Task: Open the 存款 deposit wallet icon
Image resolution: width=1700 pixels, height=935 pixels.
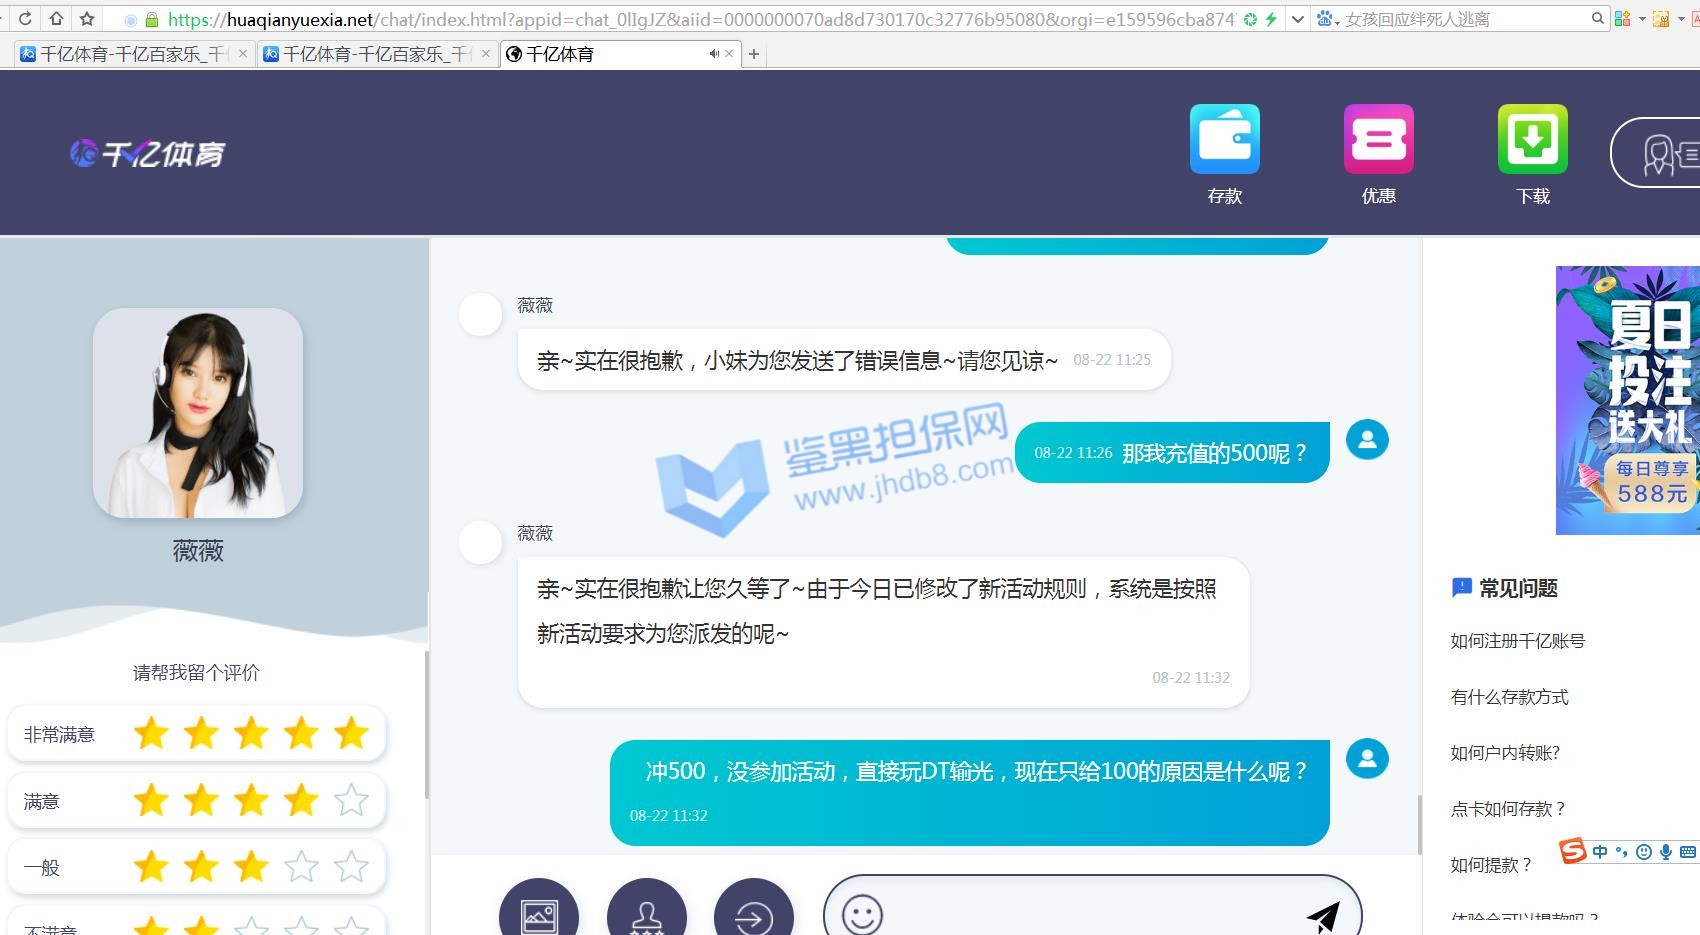Action: click(x=1224, y=140)
